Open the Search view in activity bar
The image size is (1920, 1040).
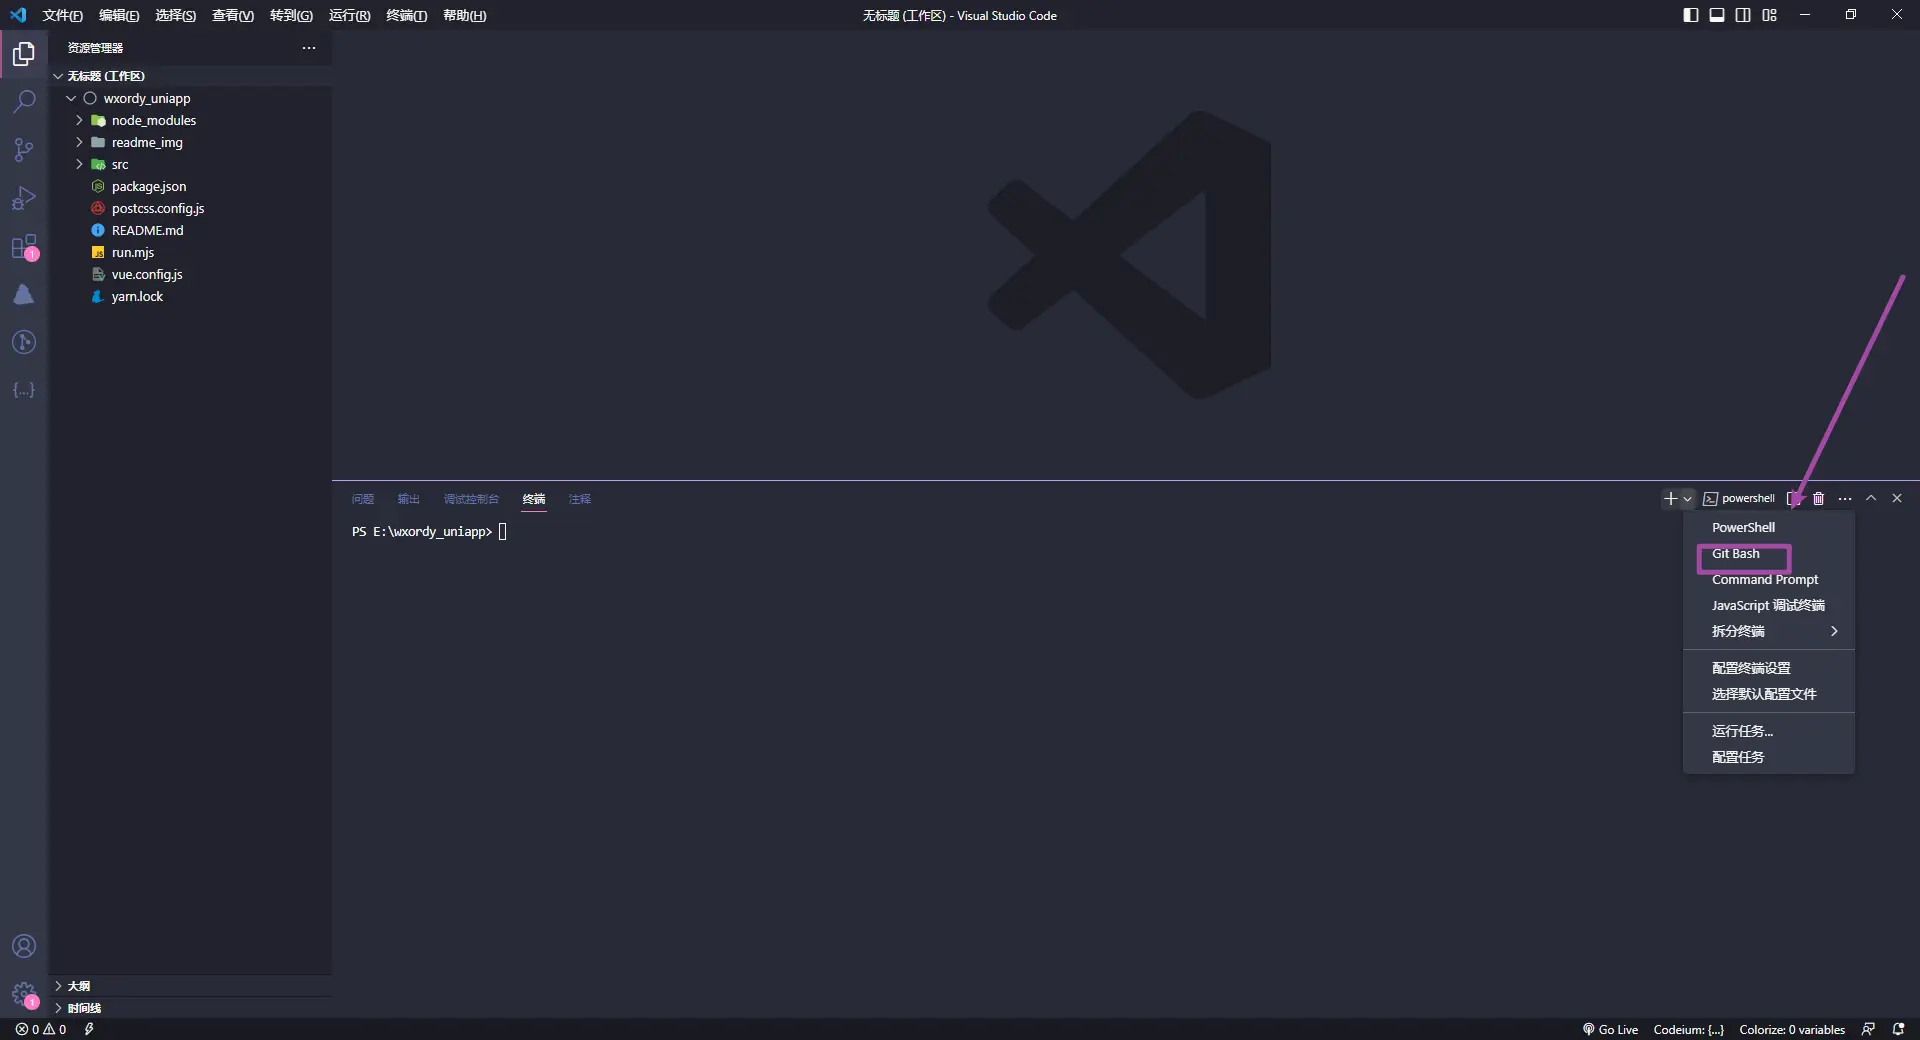pyautogui.click(x=24, y=102)
